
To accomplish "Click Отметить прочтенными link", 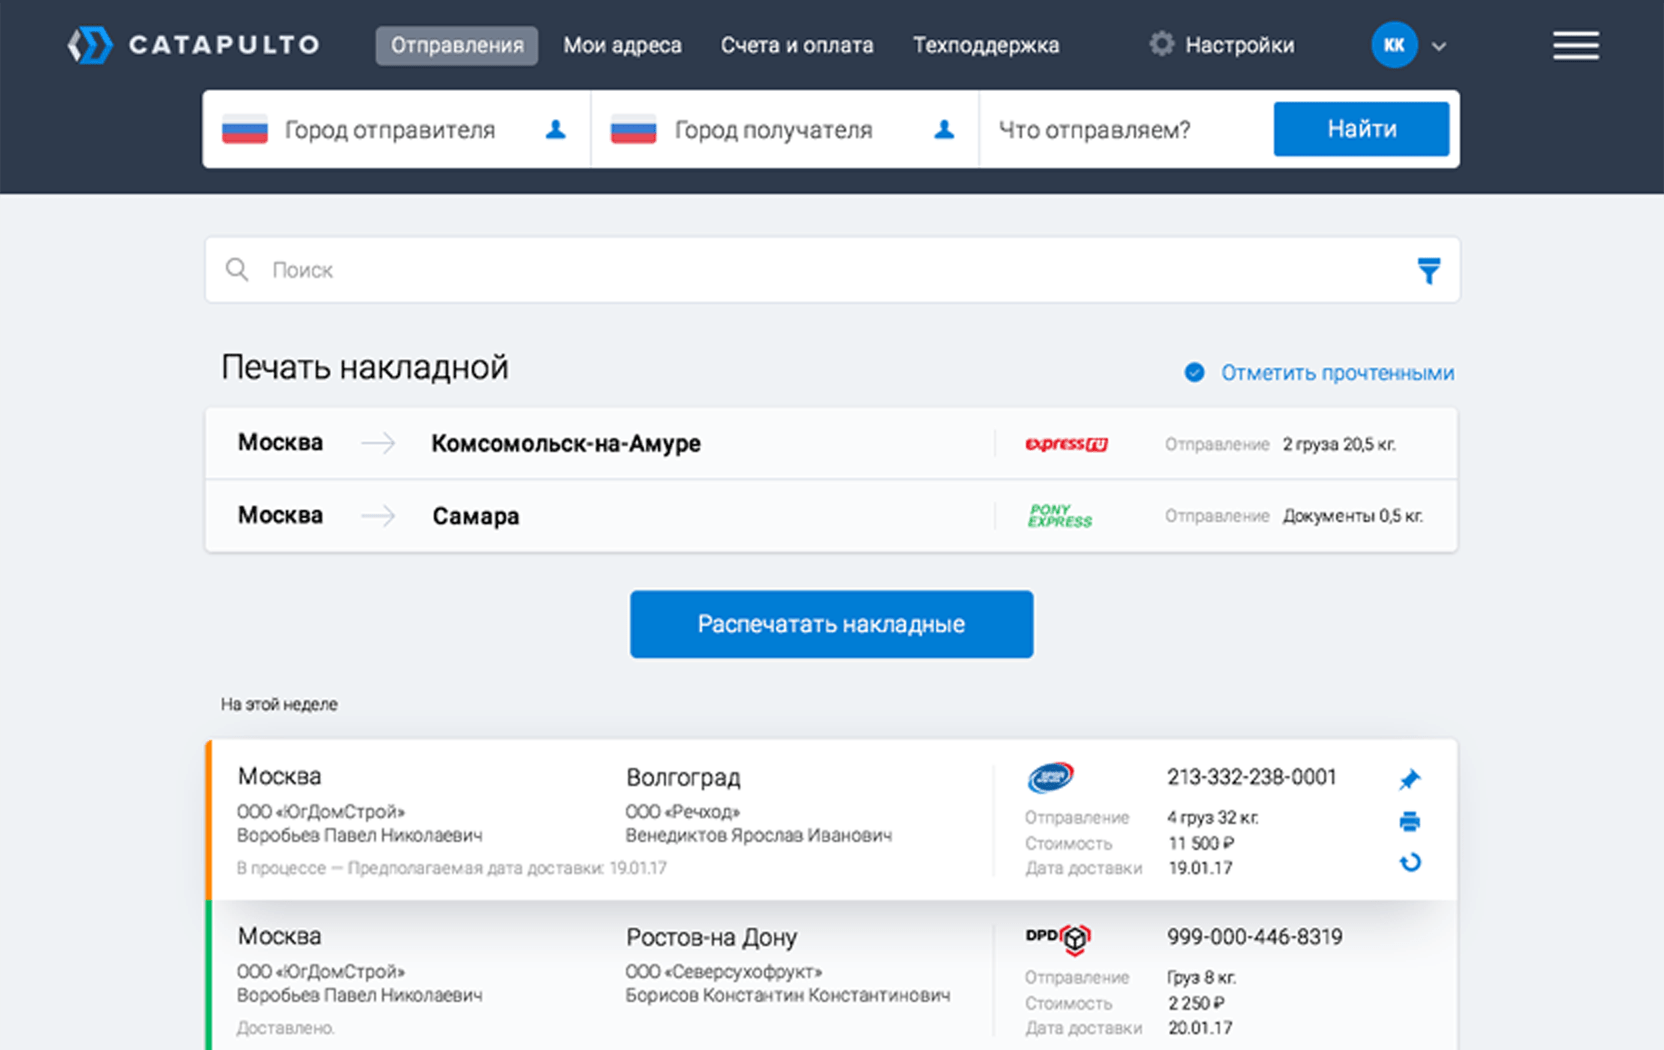I will coord(1337,373).
